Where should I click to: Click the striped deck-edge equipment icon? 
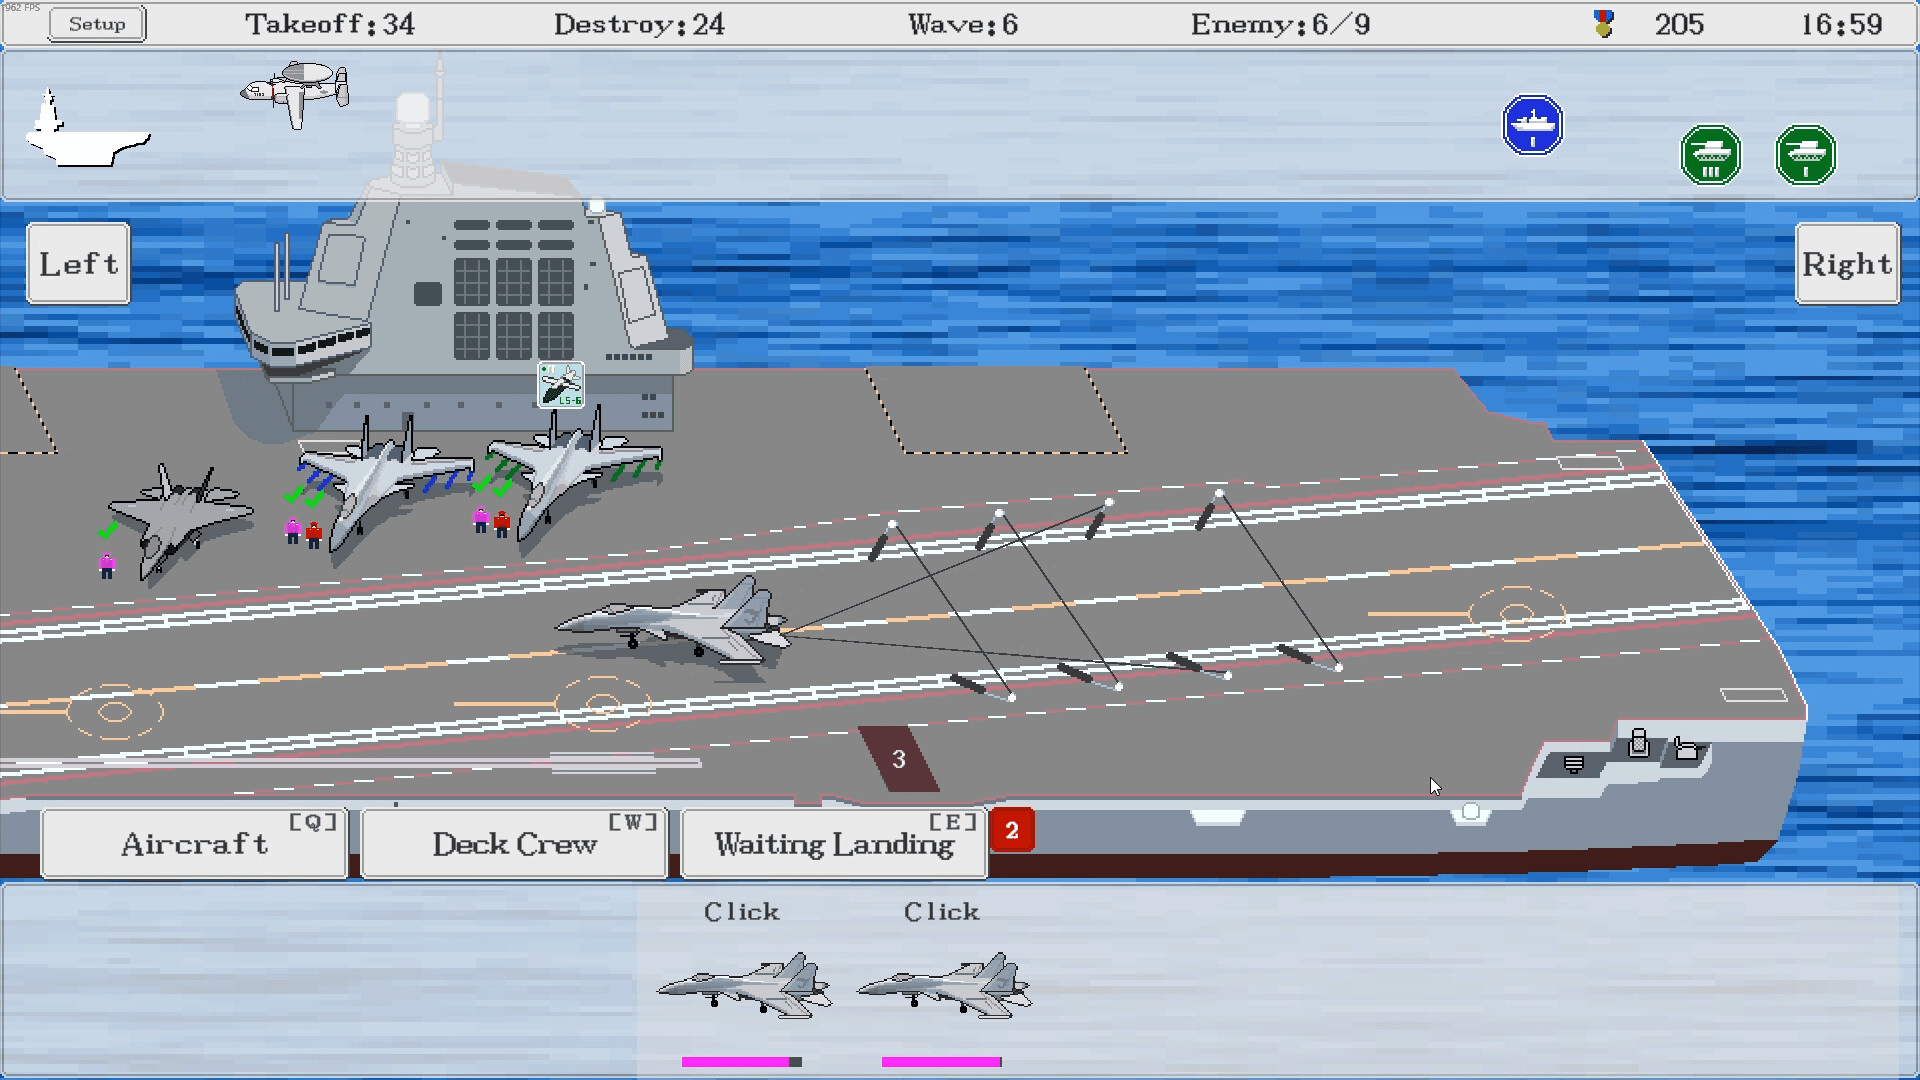click(1573, 765)
